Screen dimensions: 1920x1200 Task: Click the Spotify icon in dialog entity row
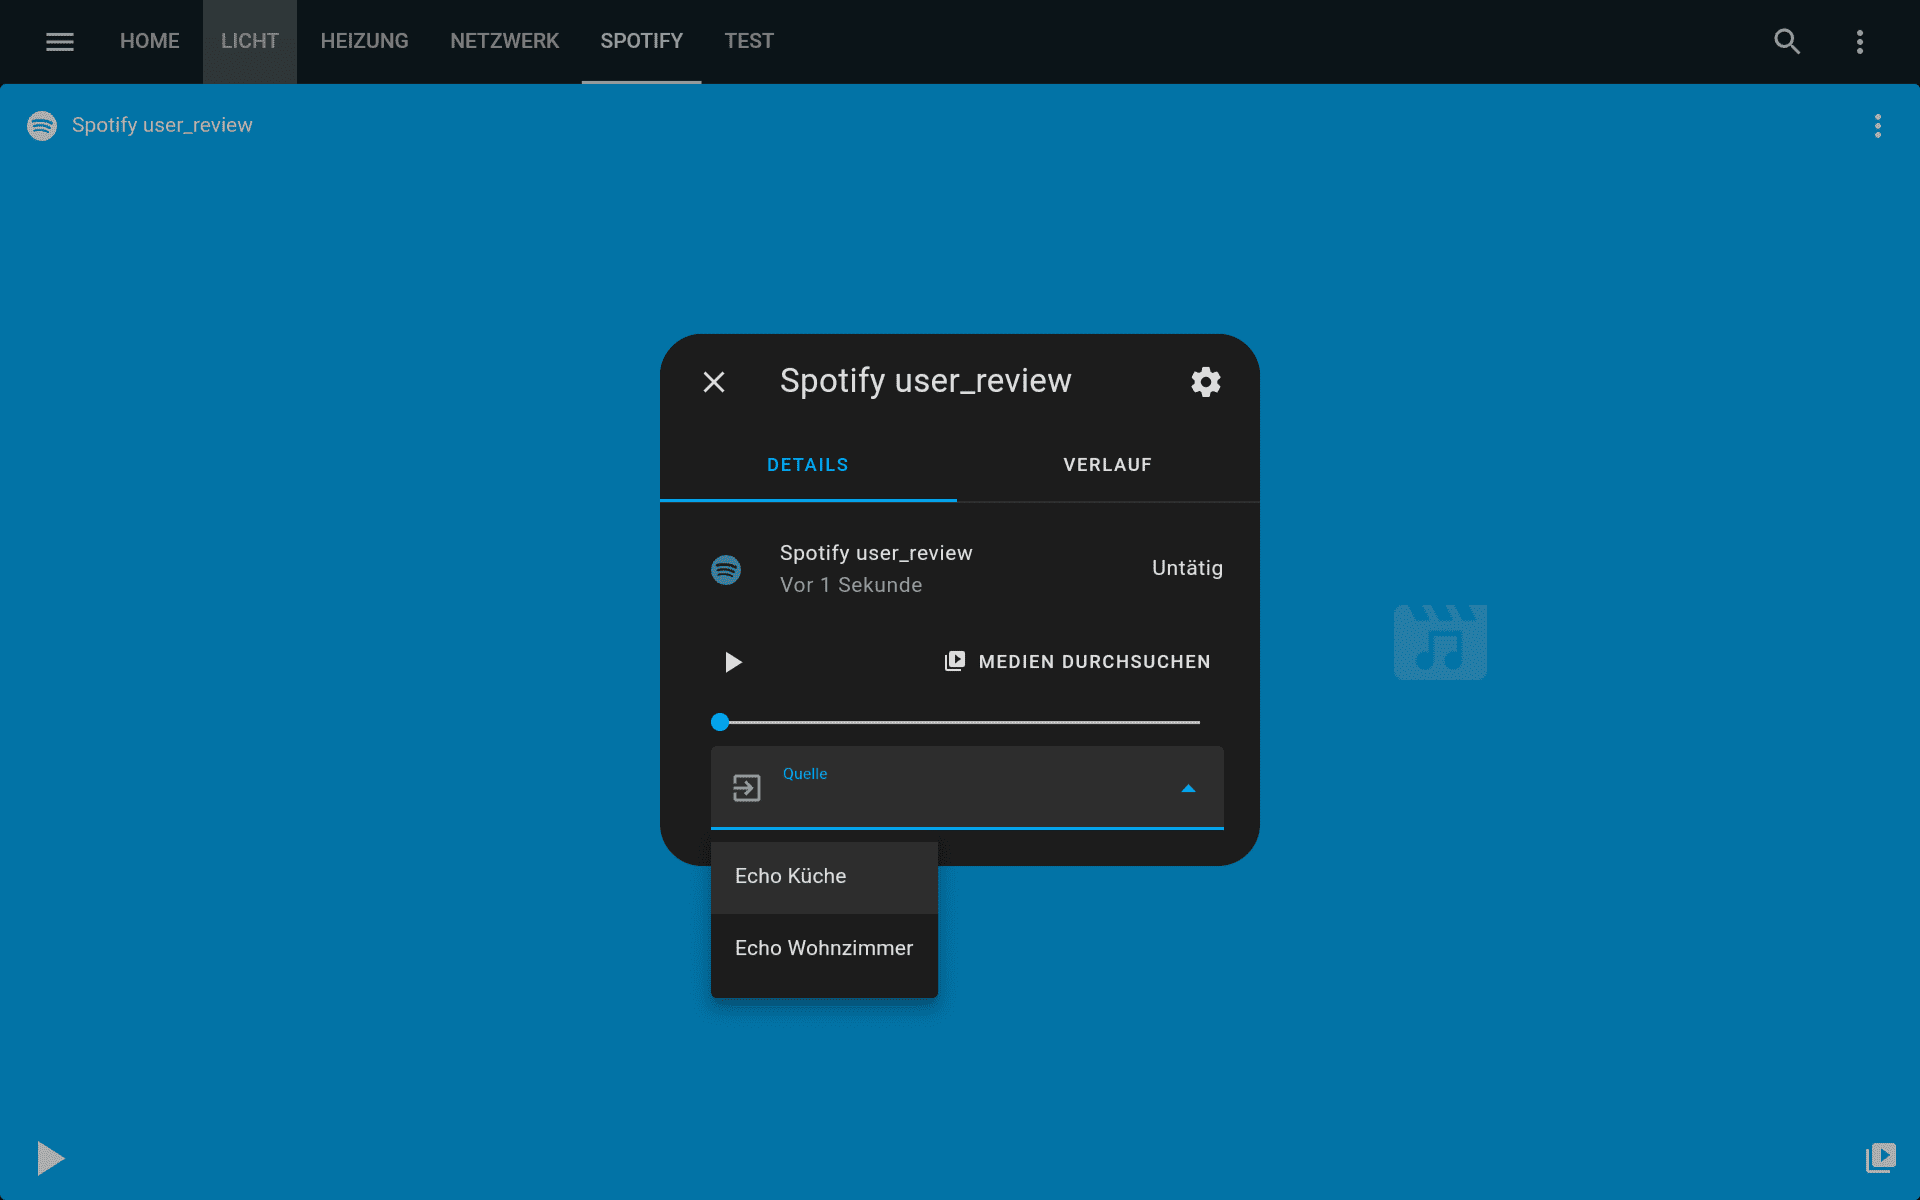(x=726, y=570)
